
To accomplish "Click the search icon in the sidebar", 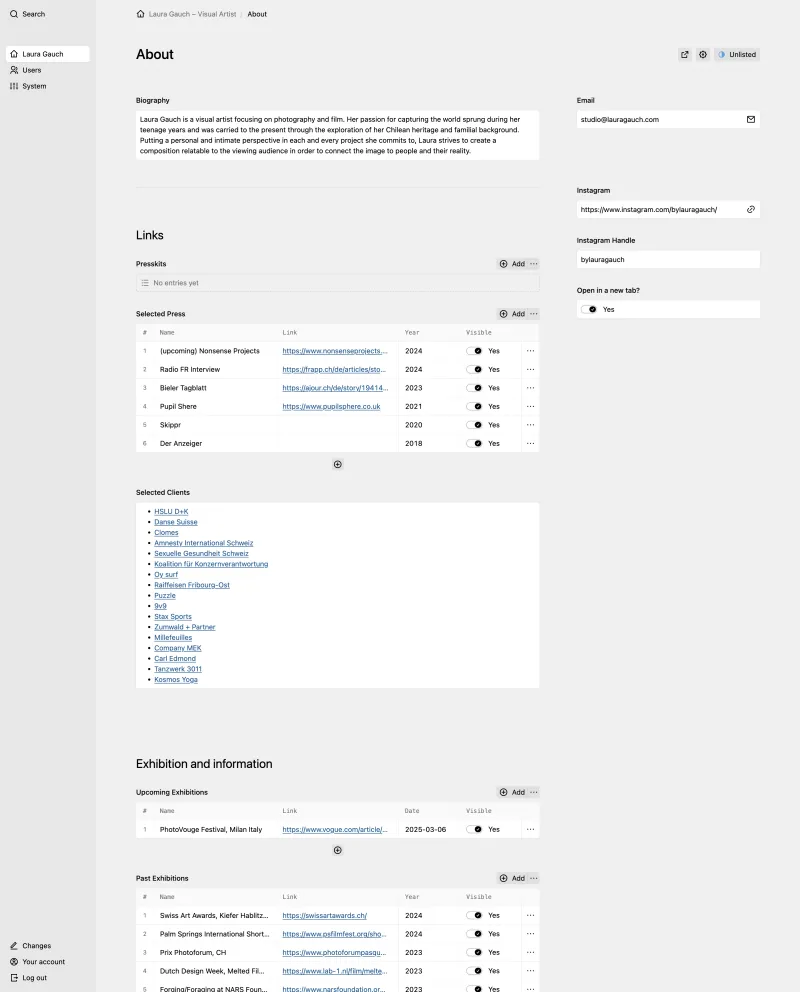I will [x=14, y=14].
